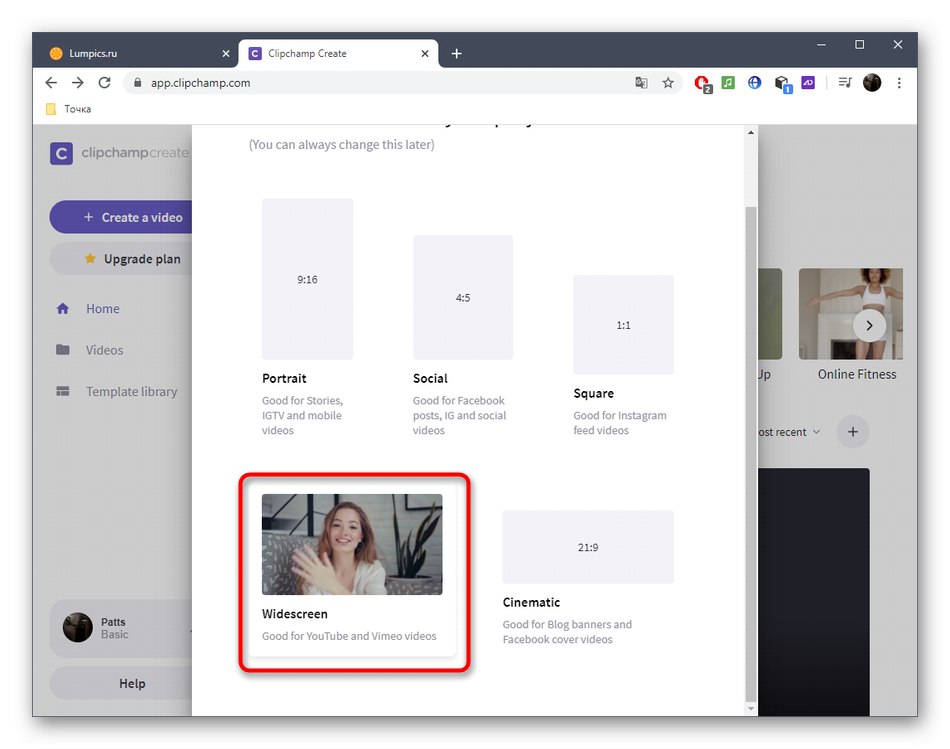Click the browser profile avatar
Viewport: 950px width, 749px height.
coord(871,83)
